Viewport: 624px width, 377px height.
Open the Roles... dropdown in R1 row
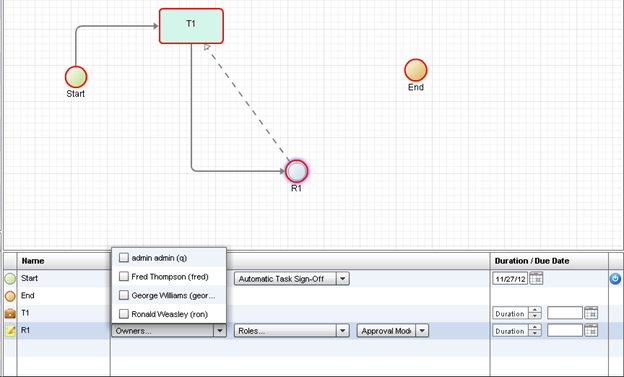[x=343, y=330]
